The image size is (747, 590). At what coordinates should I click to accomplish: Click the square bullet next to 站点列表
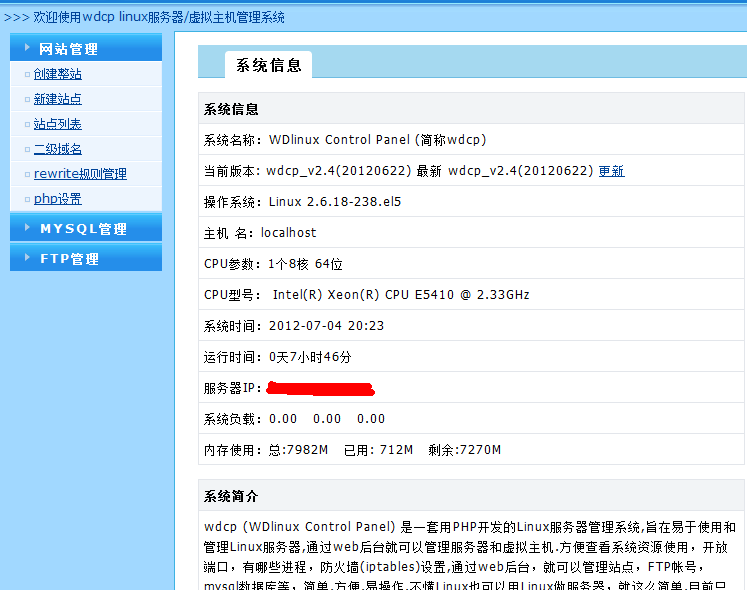tap(26, 124)
